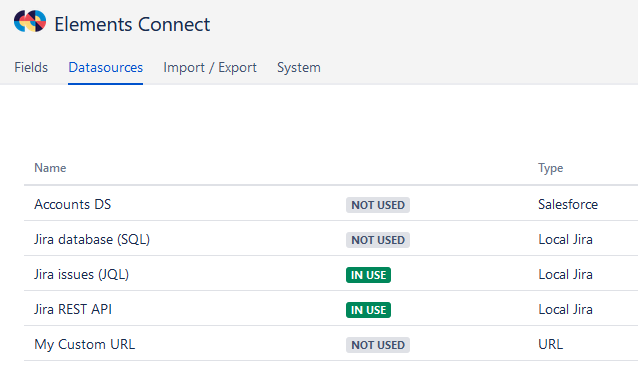
Task: Sort by the Name column header
Action: pyautogui.click(x=50, y=168)
